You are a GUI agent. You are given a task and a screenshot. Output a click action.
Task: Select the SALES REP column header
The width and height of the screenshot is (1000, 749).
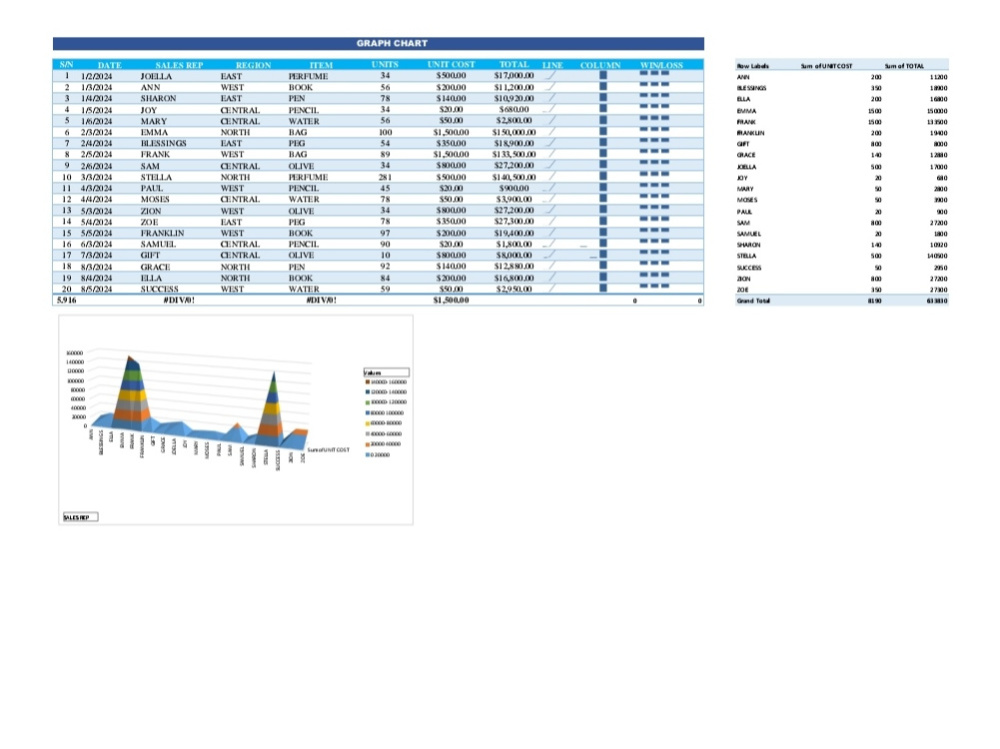point(179,65)
